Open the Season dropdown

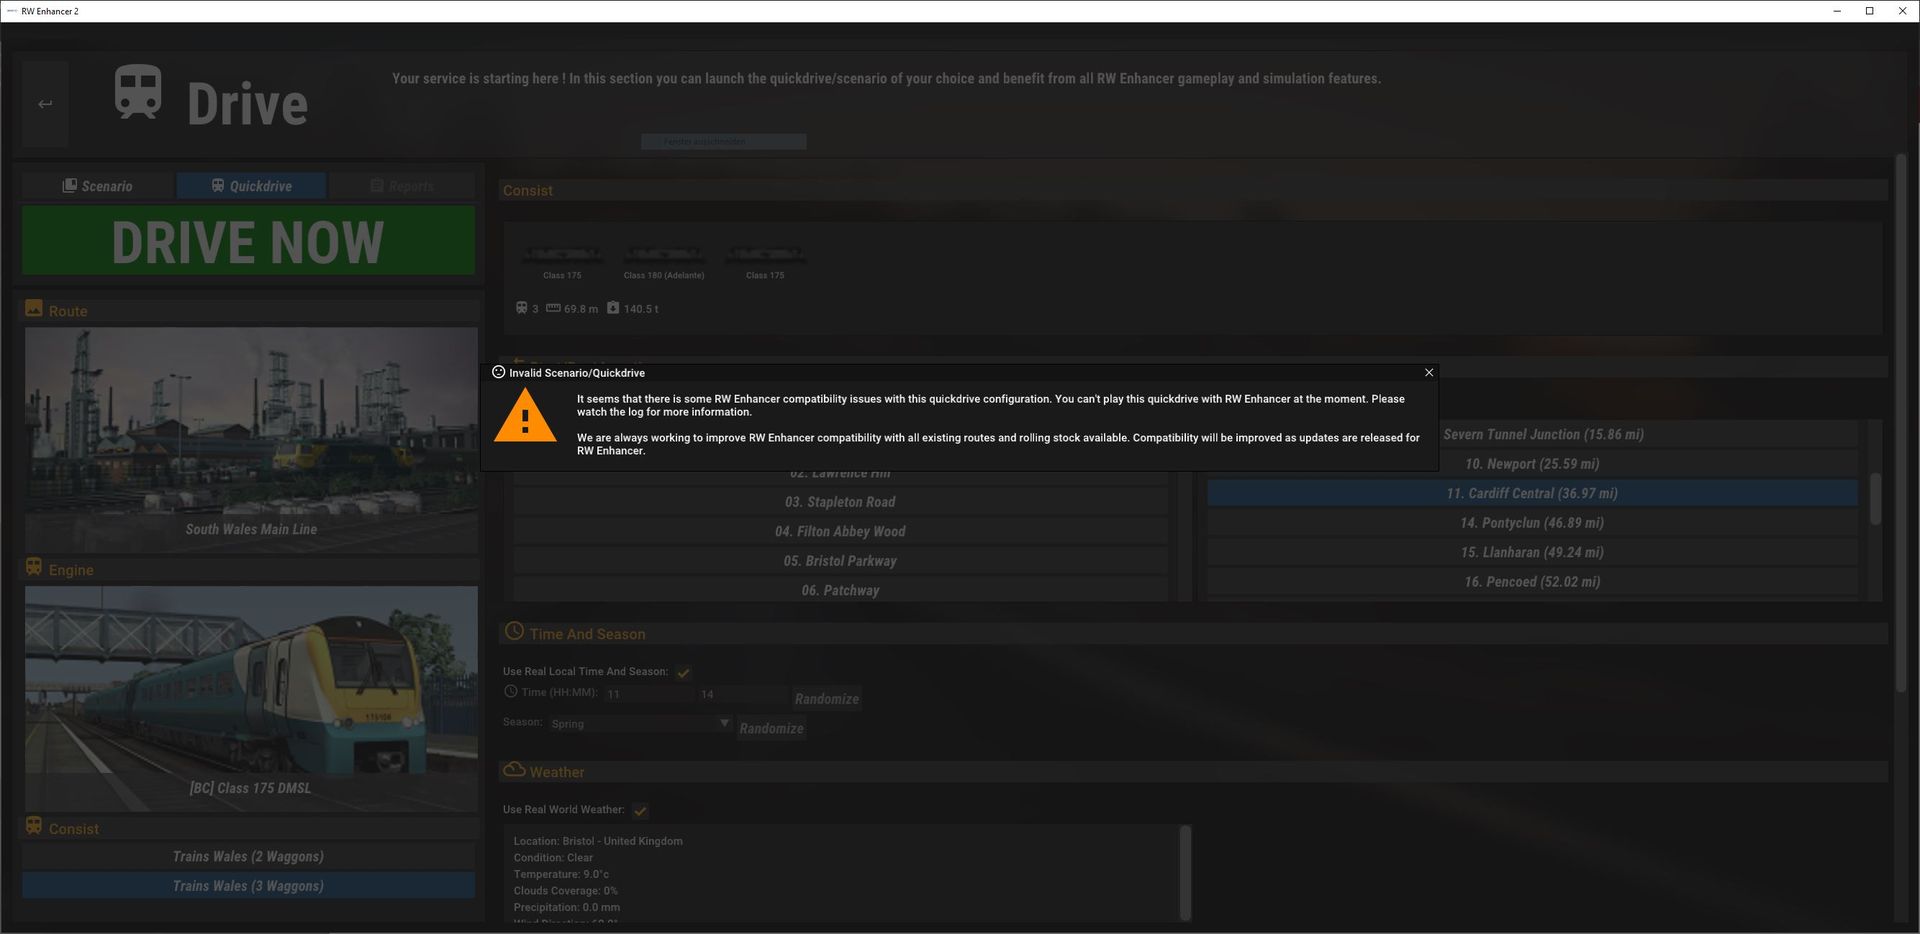tap(640, 723)
